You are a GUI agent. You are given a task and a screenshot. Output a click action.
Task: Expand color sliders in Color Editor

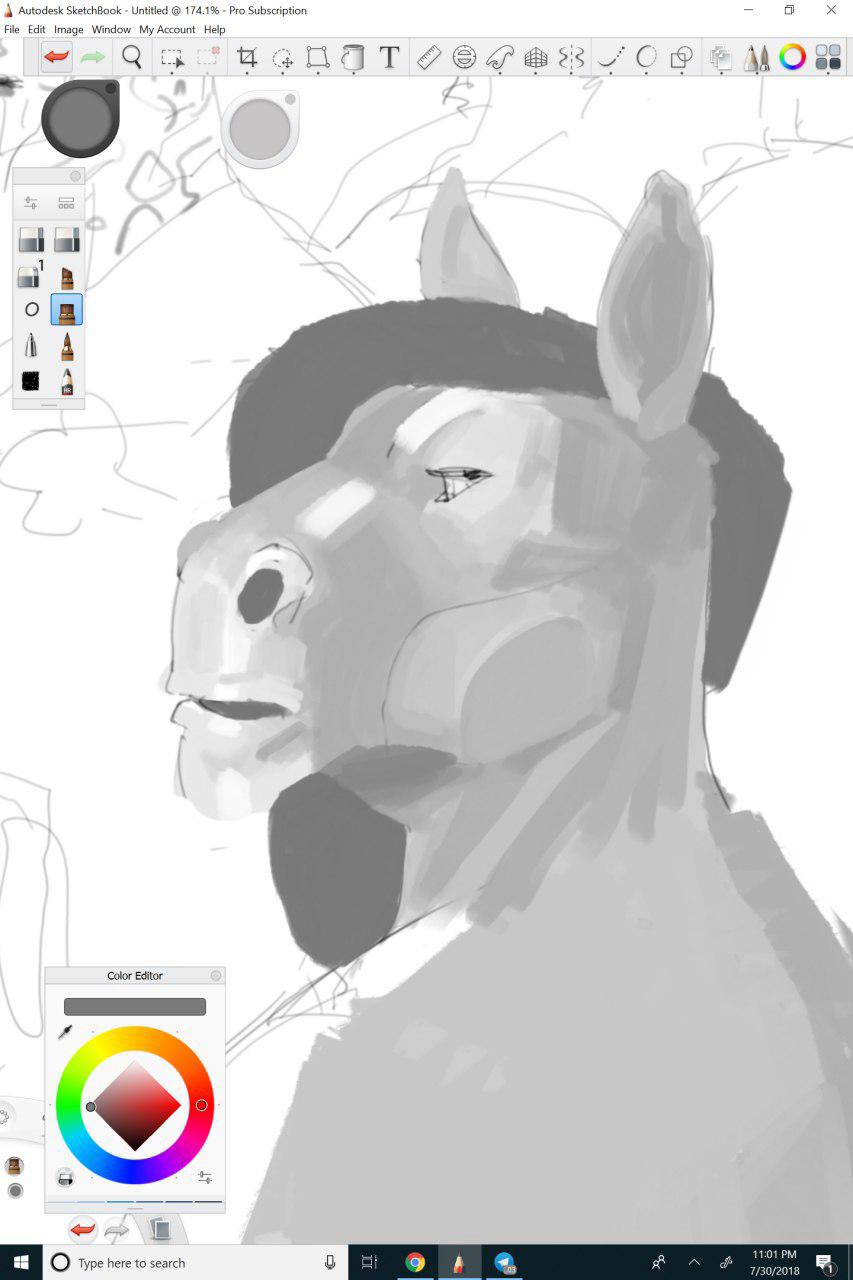[x=205, y=1177]
